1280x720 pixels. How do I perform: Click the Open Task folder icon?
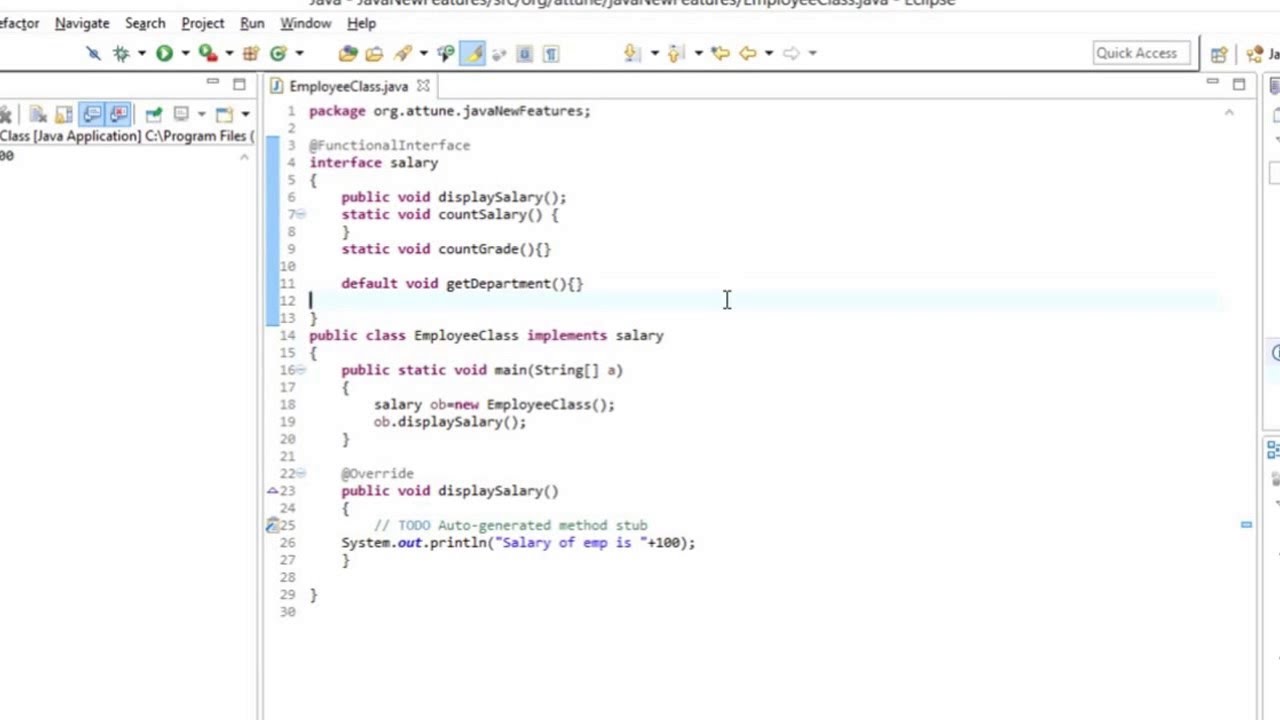tap(374, 53)
